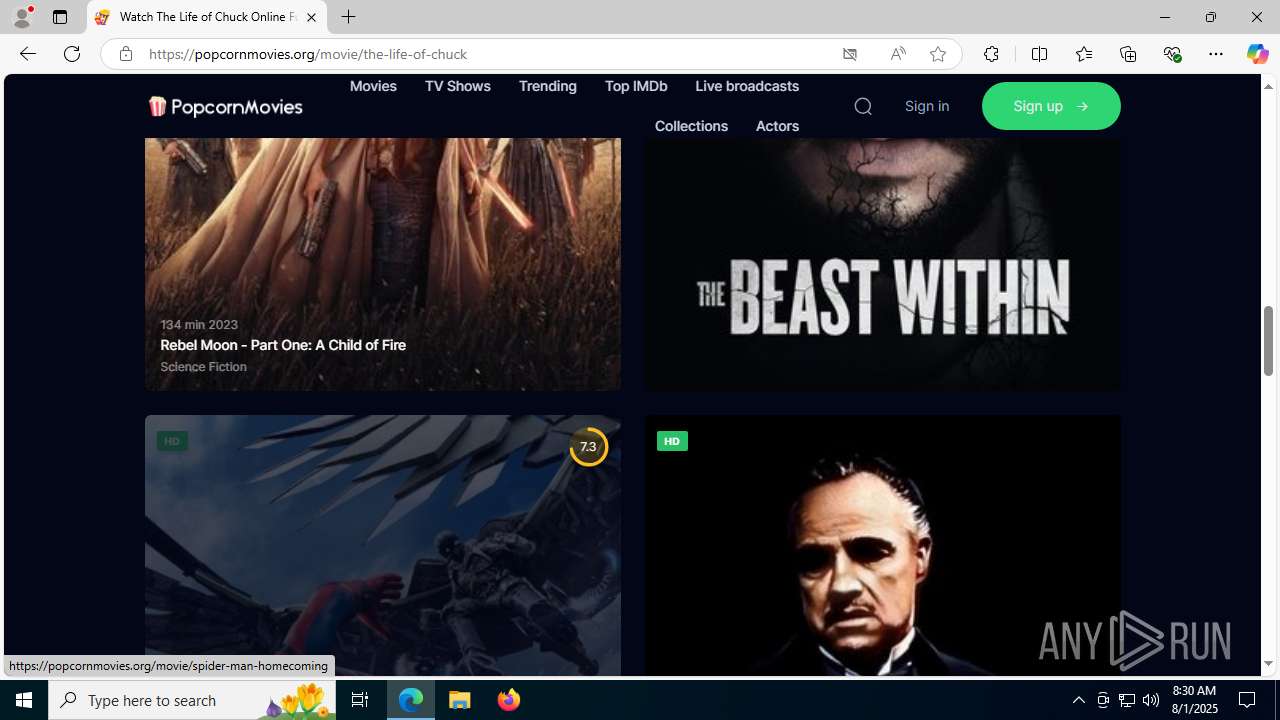Open Read aloud icon in address bar
Viewport: 1280px width, 720px height.
pyautogui.click(x=898, y=54)
